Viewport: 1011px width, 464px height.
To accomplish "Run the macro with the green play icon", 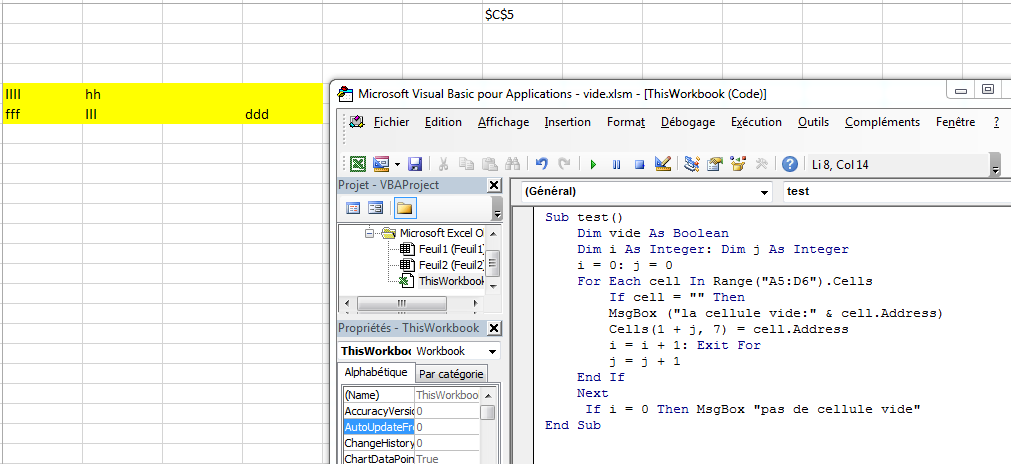I will click(x=593, y=165).
